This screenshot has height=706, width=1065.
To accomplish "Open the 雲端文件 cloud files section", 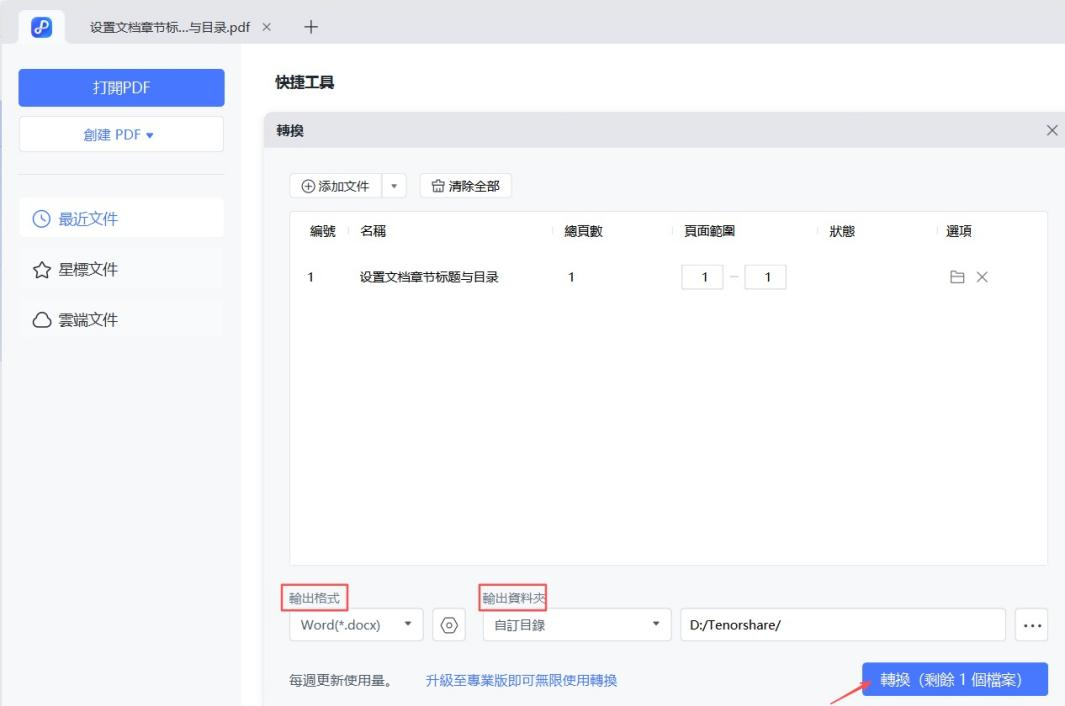I will (65, 319).
